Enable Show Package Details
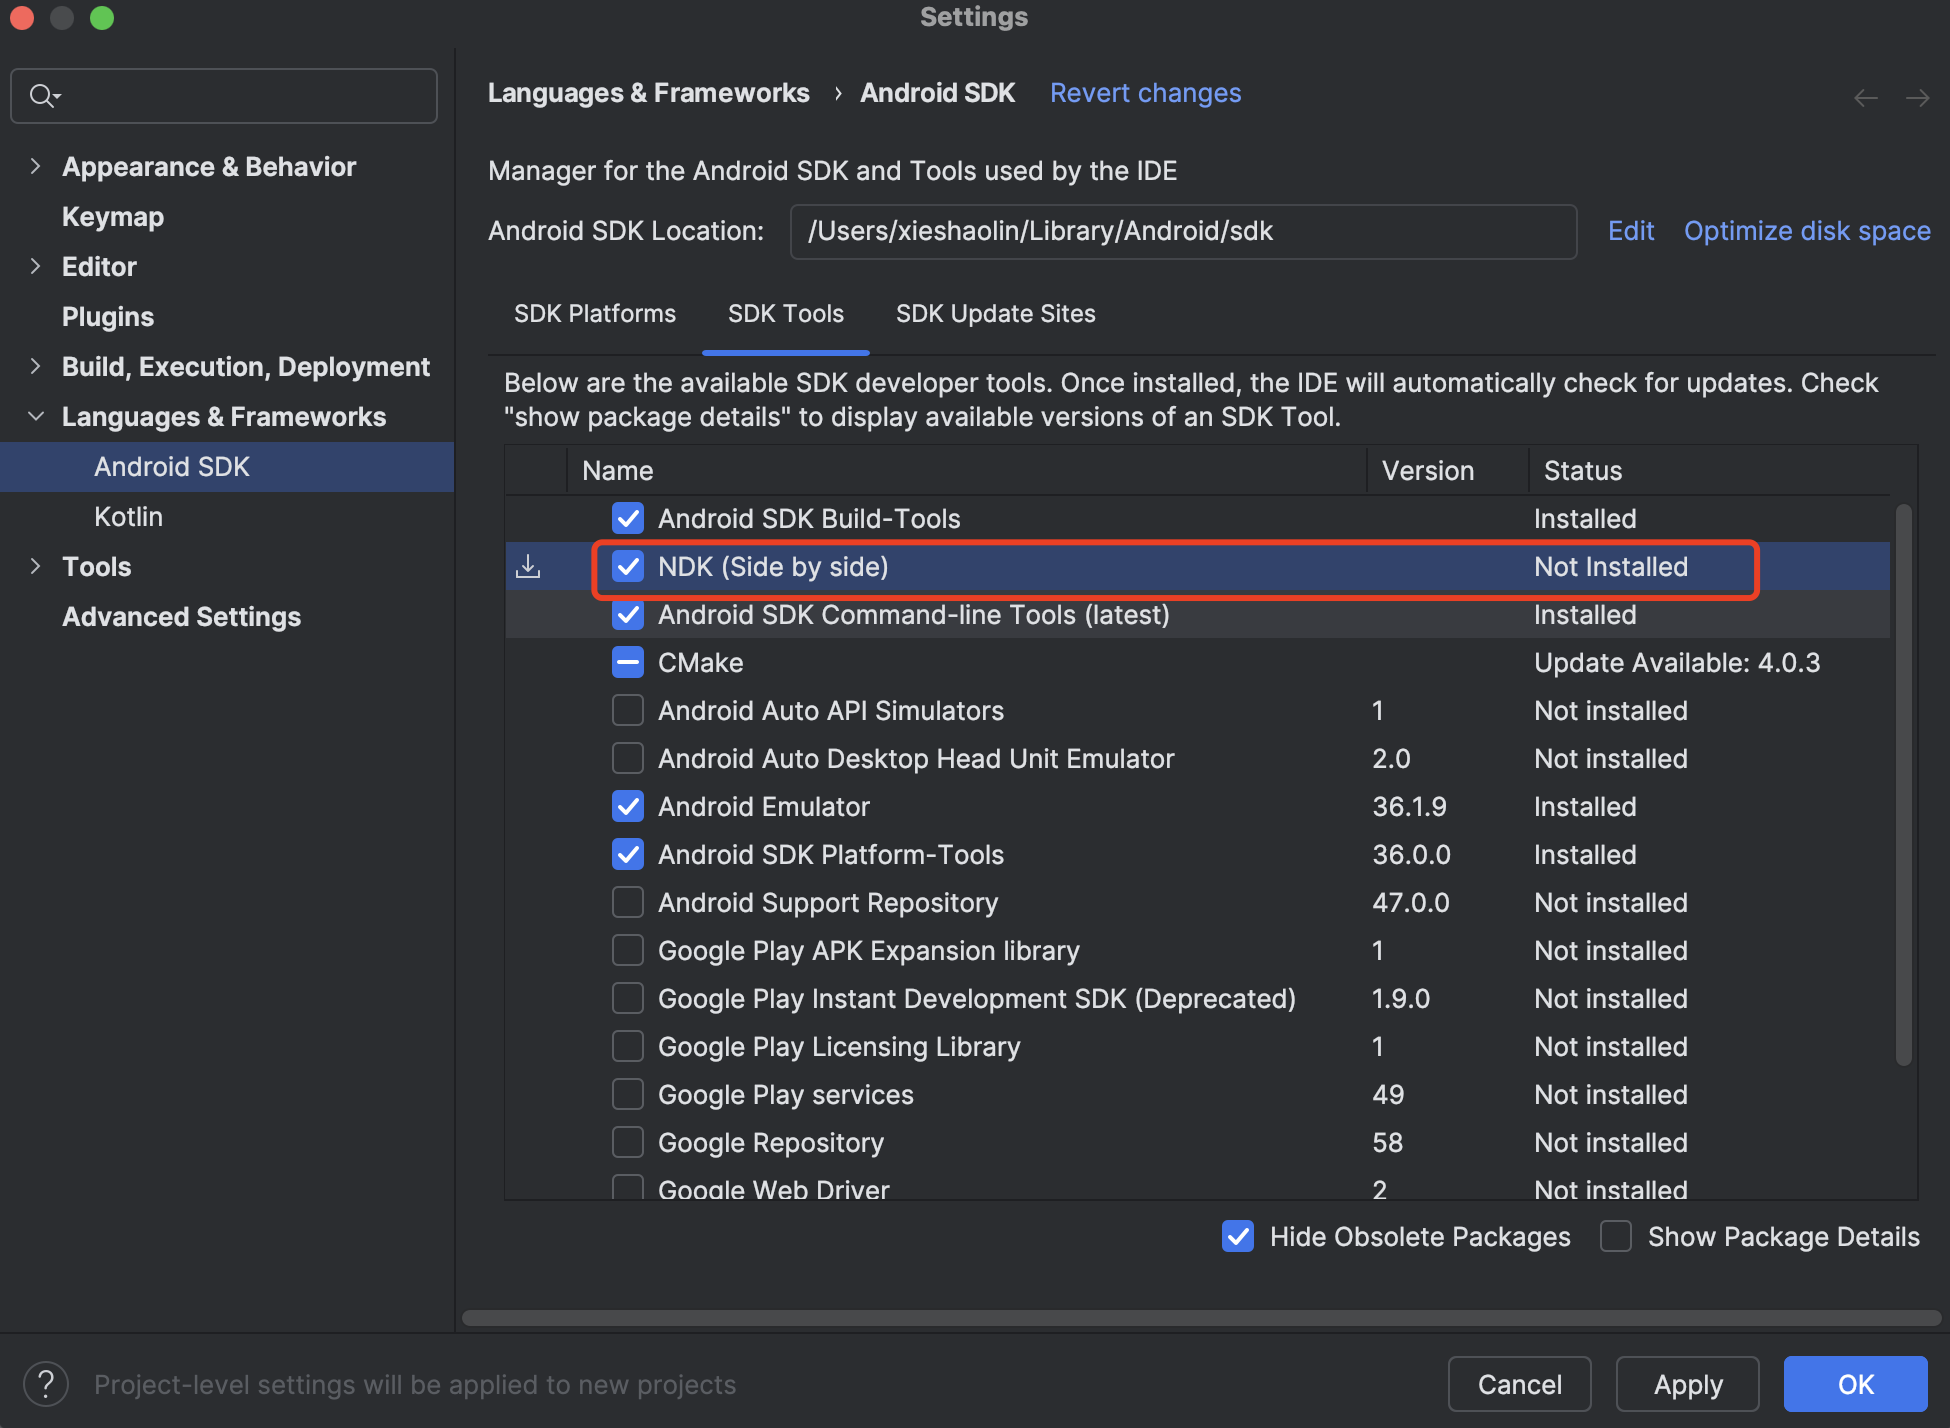Screen dimensions: 1950x1428 [1616, 1237]
